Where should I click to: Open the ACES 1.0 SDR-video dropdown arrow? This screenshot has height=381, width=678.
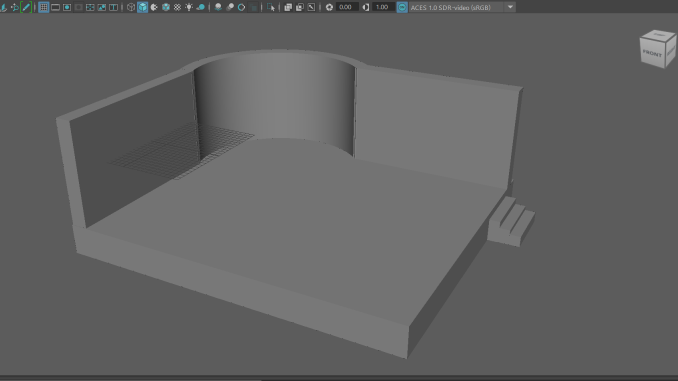[511, 7]
